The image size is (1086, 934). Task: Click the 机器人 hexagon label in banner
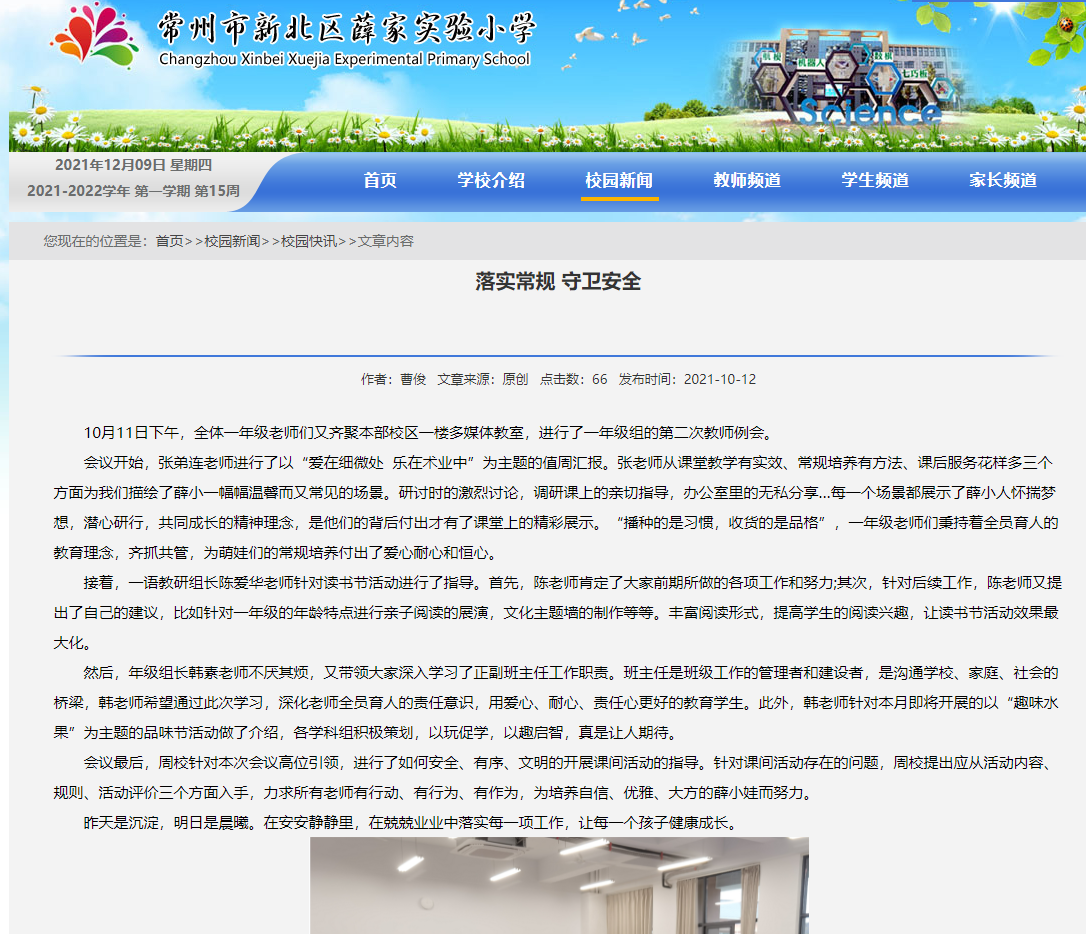click(x=810, y=61)
